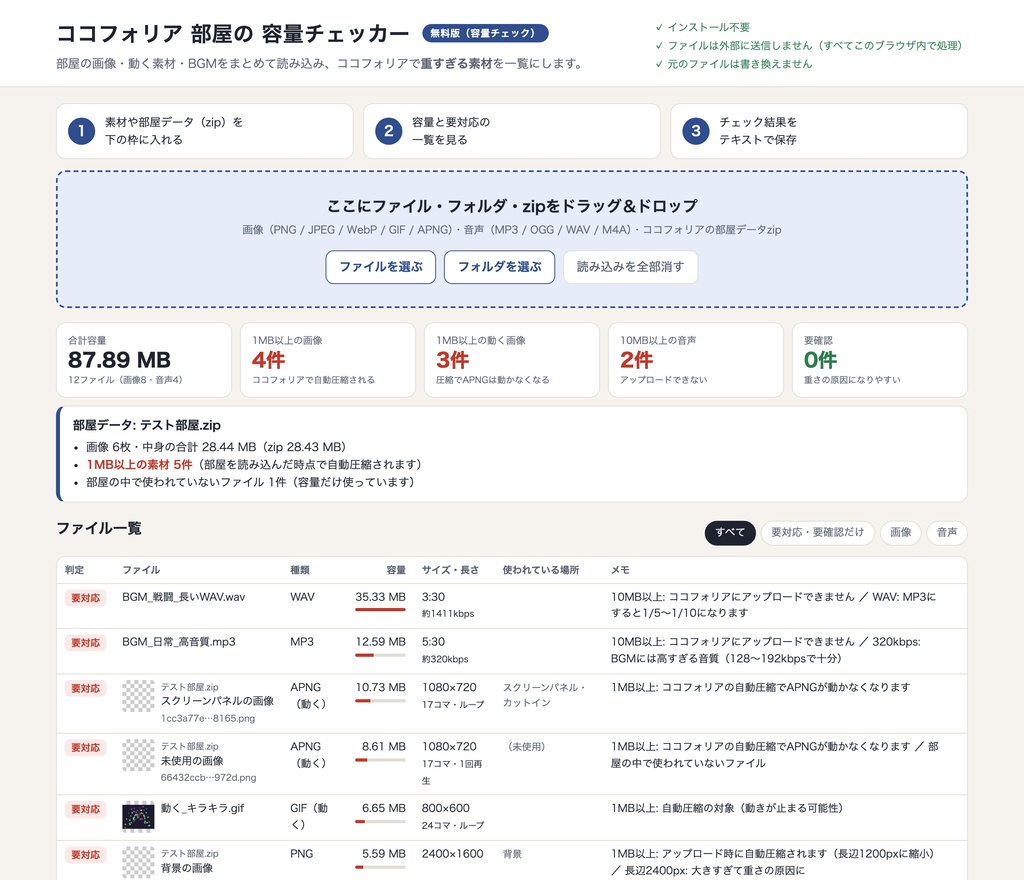Click the ファイル一覧 section heading

click(x=99, y=528)
